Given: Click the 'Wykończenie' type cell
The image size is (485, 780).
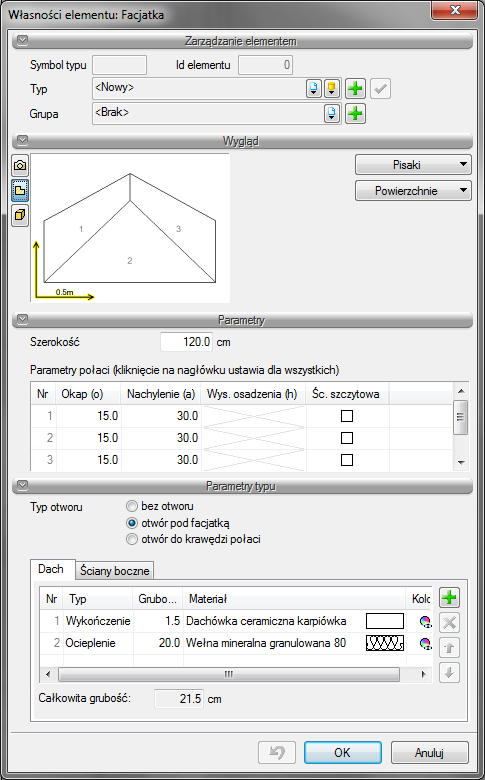Looking at the screenshot, I should click(x=98, y=621).
